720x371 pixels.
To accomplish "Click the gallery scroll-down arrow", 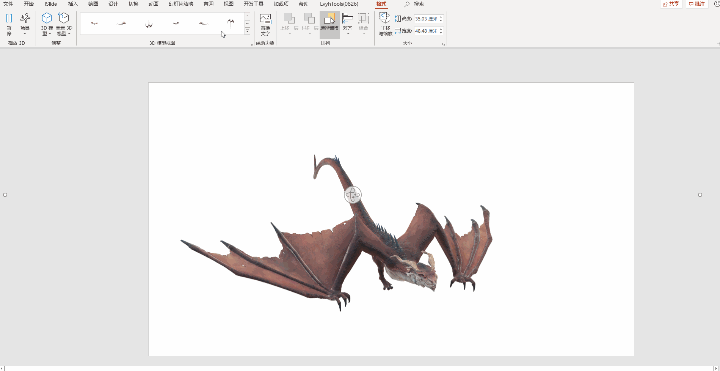I will click(247, 24).
